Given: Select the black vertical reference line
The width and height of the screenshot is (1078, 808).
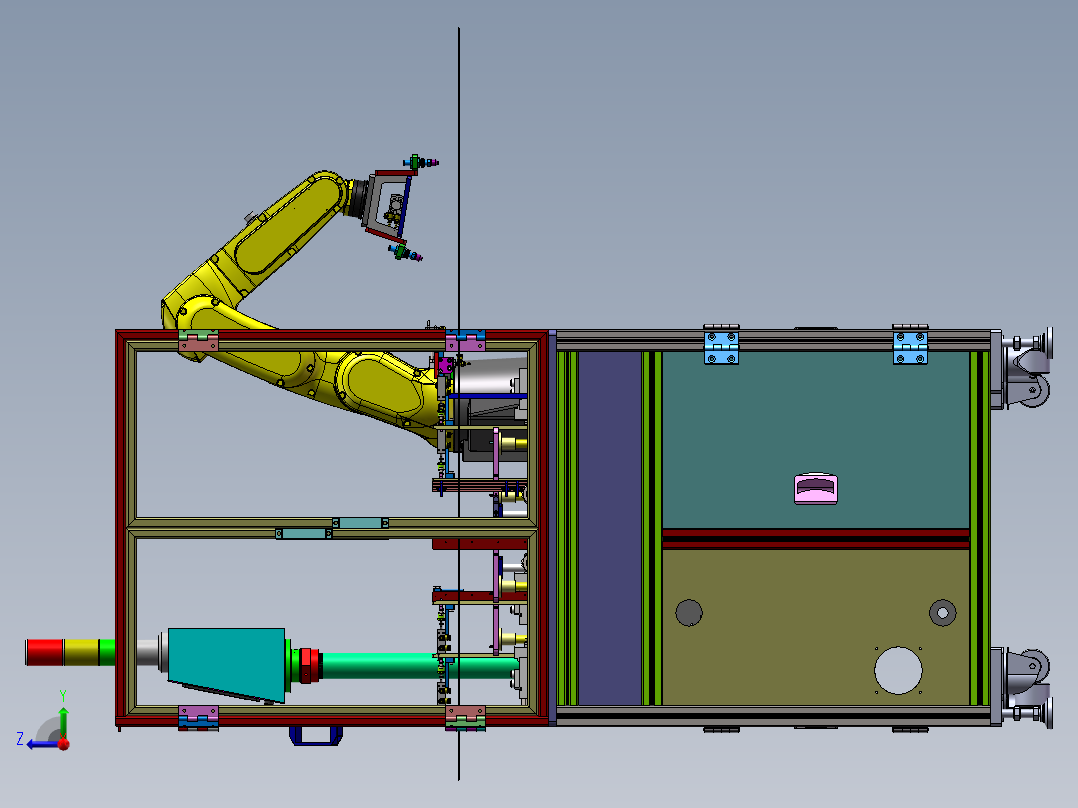Looking at the screenshot, I should (x=459, y=404).
